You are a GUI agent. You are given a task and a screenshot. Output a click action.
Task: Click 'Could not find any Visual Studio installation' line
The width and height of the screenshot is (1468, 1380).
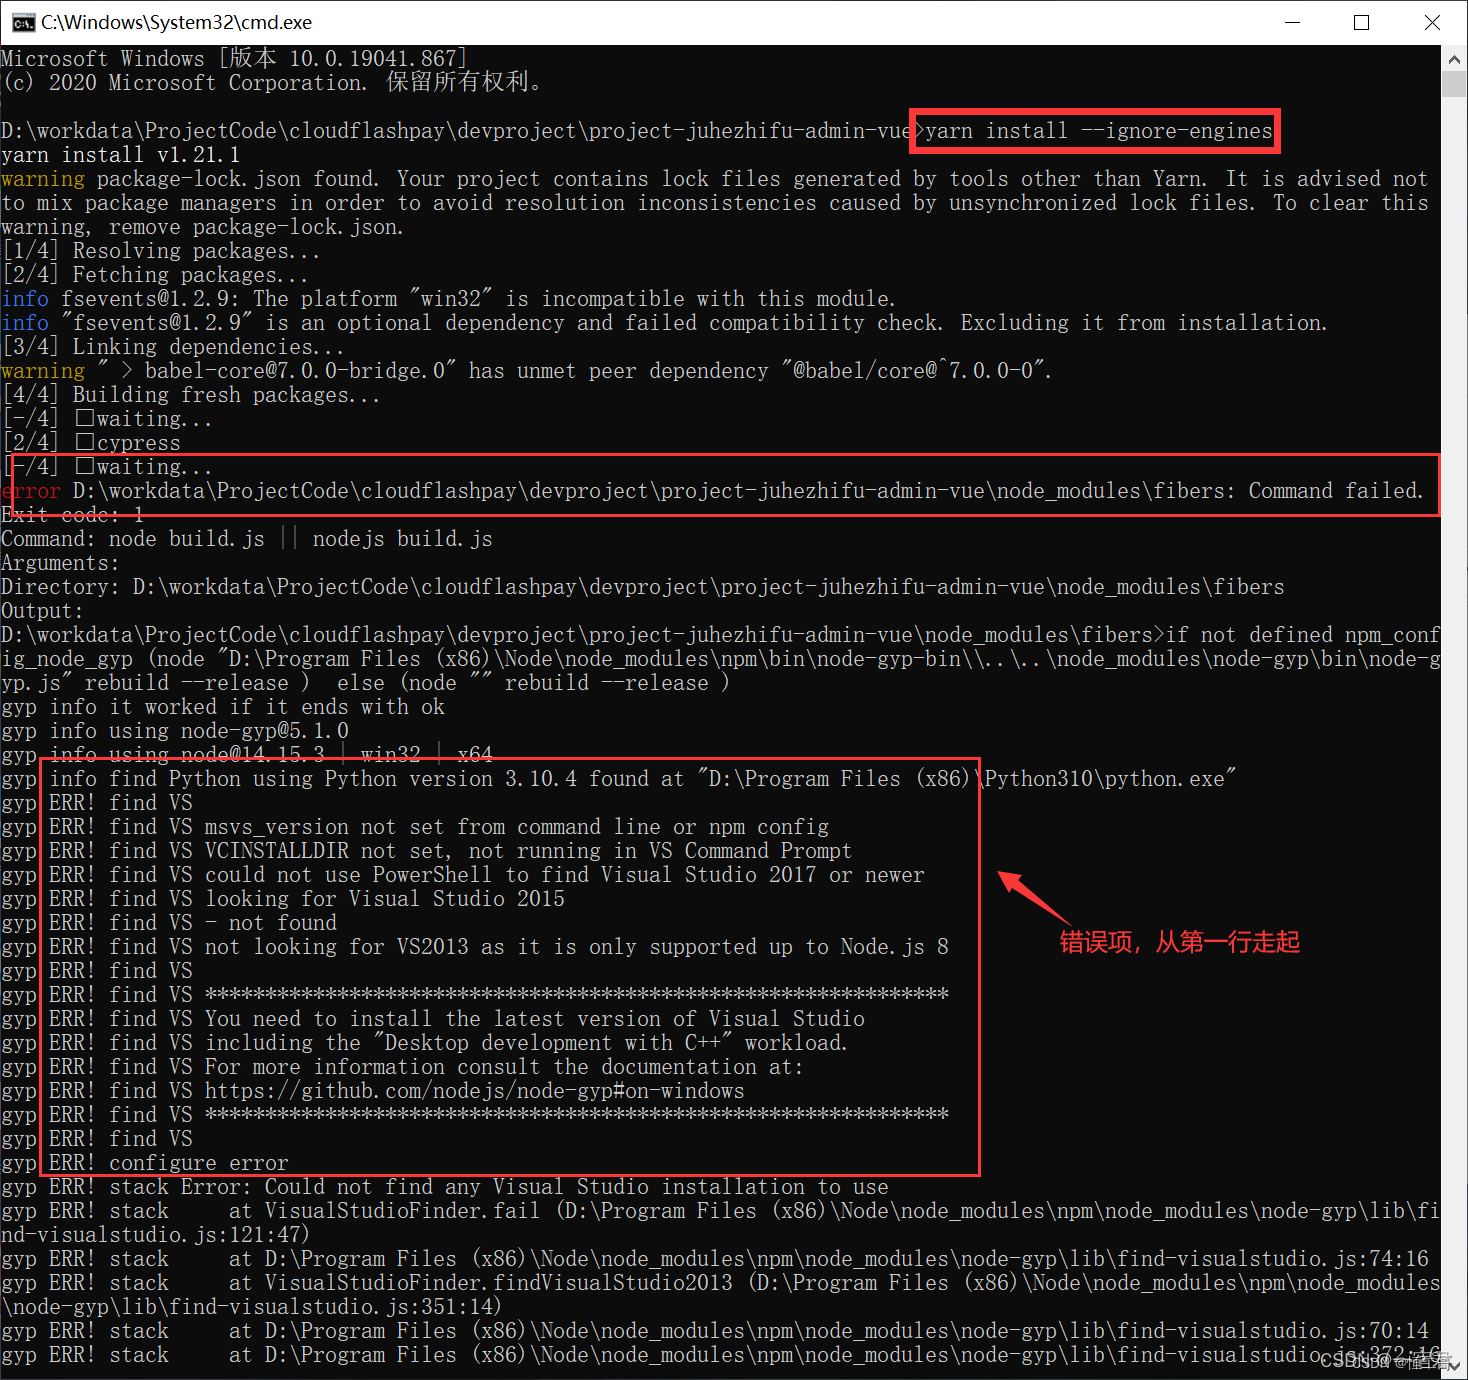click(444, 1187)
